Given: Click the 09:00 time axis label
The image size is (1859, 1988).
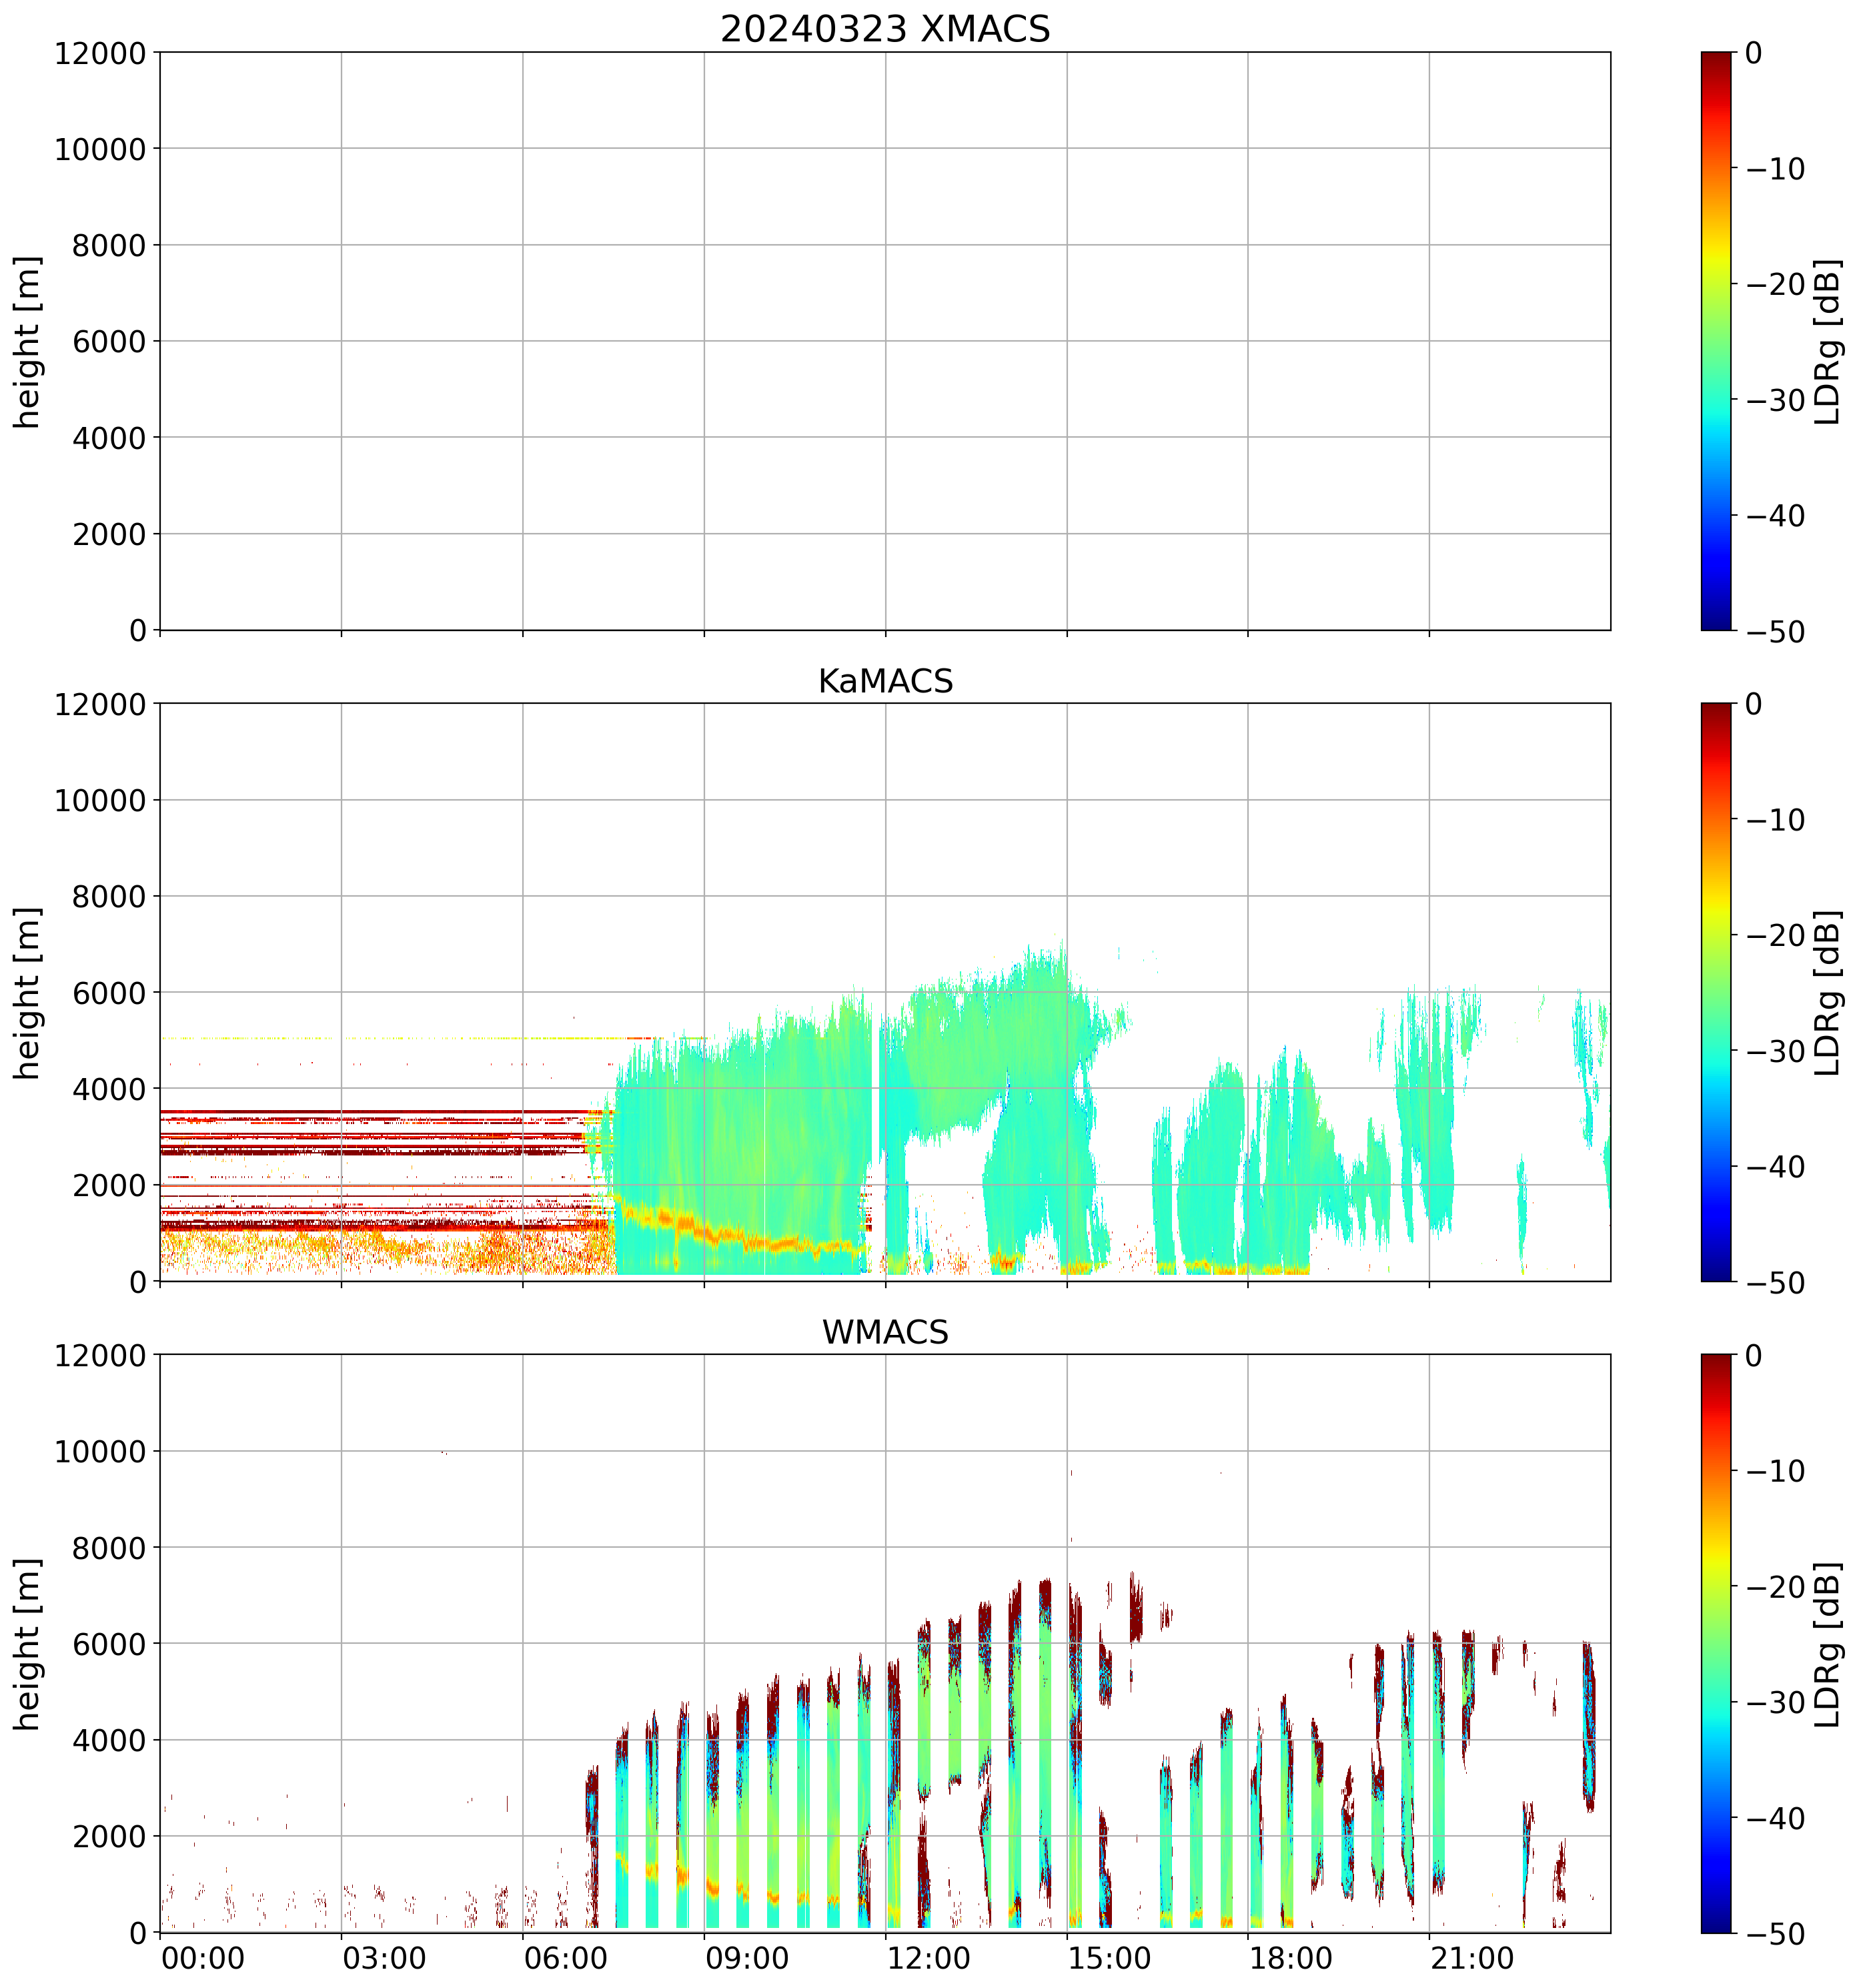Looking at the screenshot, I should coord(747,1957).
